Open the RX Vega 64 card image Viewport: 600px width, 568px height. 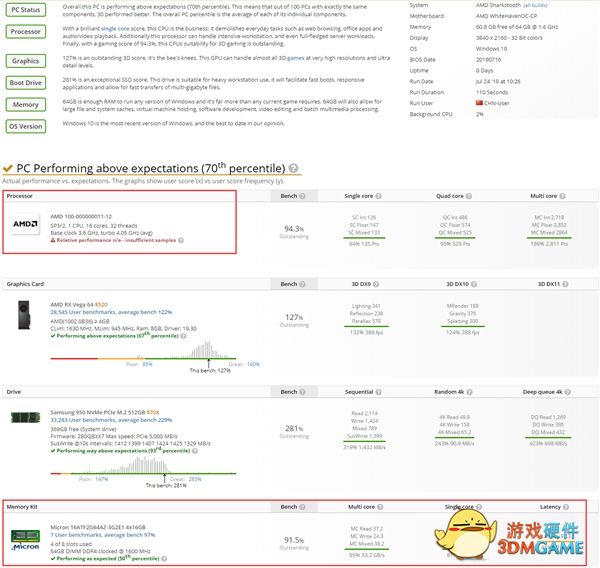click(x=24, y=315)
